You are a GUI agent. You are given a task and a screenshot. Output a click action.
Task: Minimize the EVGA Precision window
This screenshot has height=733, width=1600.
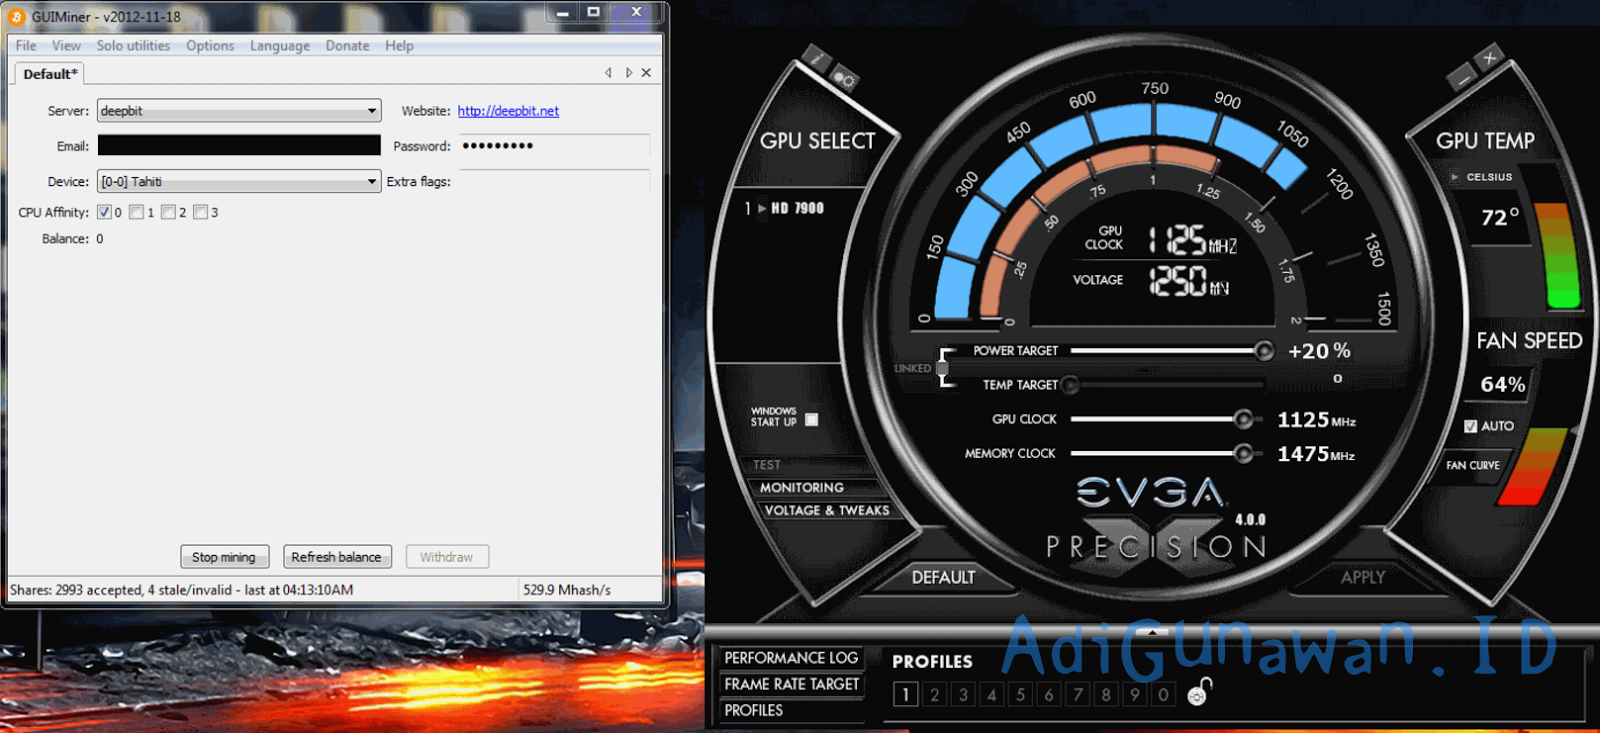[1462, 79]
